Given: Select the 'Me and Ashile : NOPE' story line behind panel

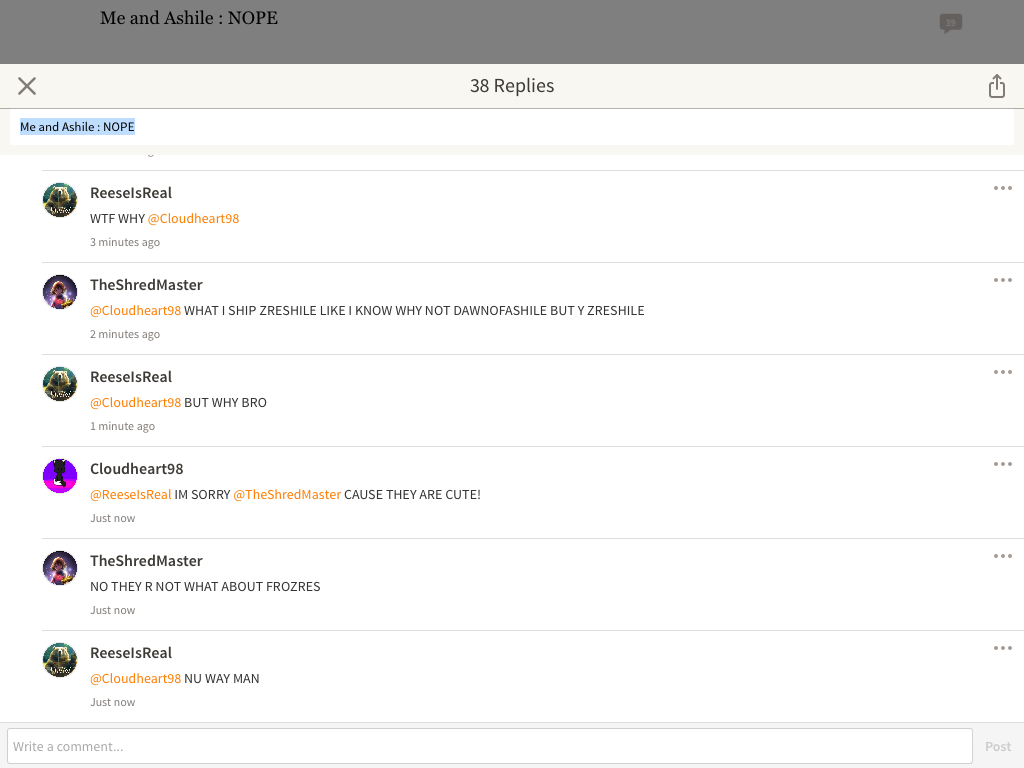Looking at the screenshot, I should tap(189, 18).
